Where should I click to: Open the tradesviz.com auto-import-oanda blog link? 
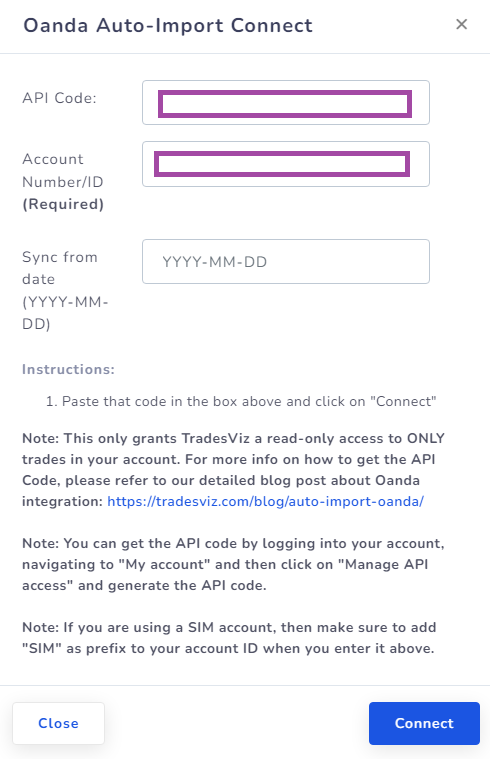click(x=265, y=501)
